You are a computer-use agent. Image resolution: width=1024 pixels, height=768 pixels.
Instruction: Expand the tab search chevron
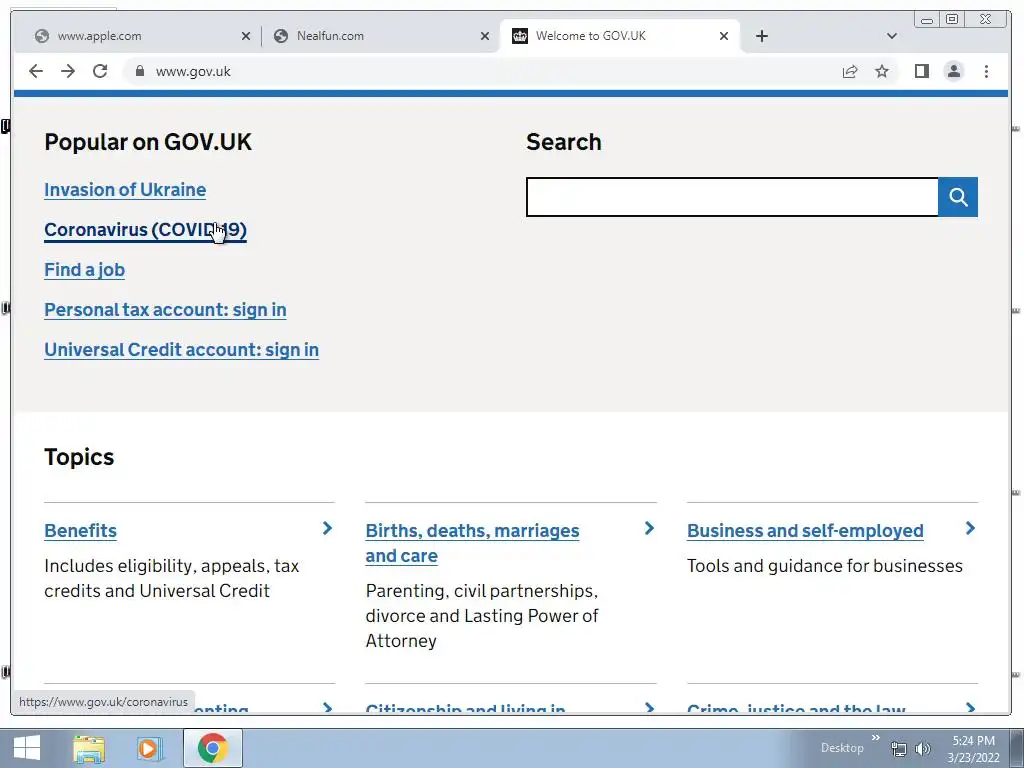tap(891, 36)
